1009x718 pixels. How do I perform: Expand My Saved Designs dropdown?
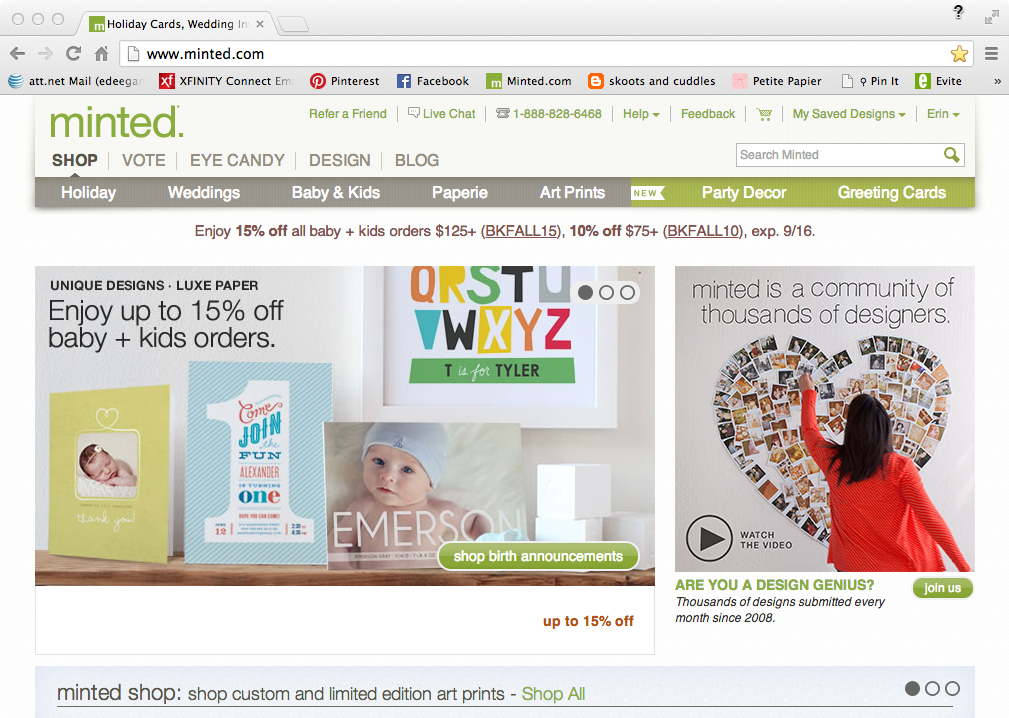pyautogui.click(x=849, y=114)
